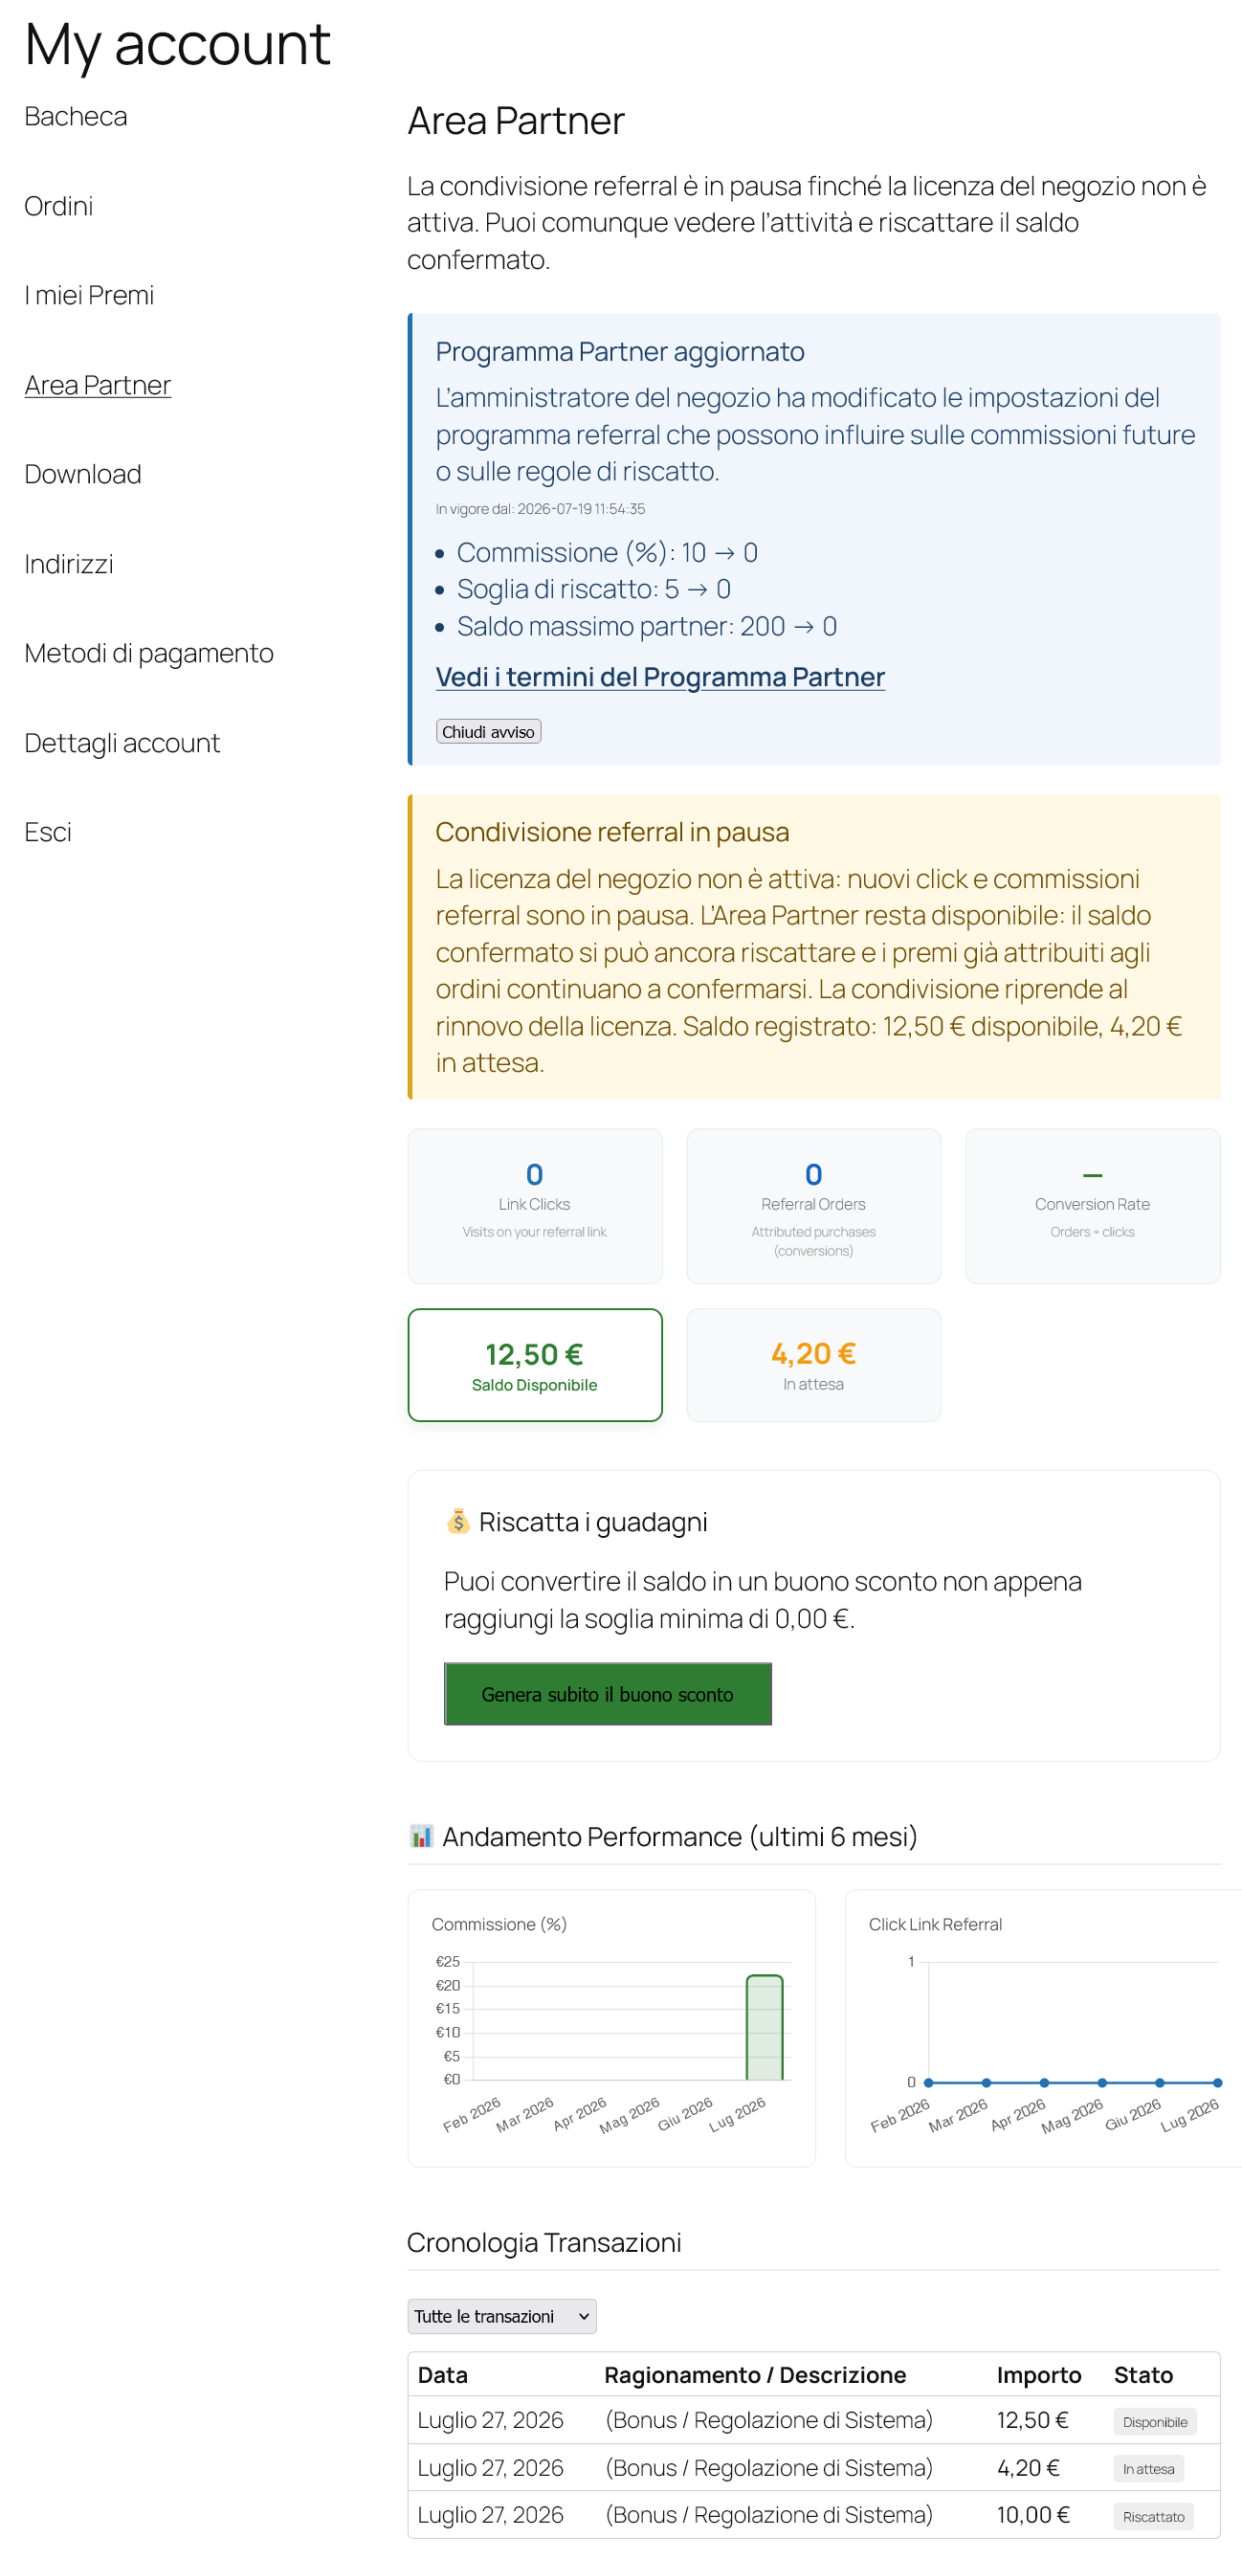
Task: Open Vedi i termini del Programma Partner link
Action: click(660, 676)
